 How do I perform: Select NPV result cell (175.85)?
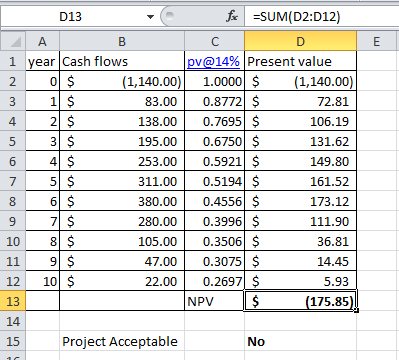click(300, 301)
